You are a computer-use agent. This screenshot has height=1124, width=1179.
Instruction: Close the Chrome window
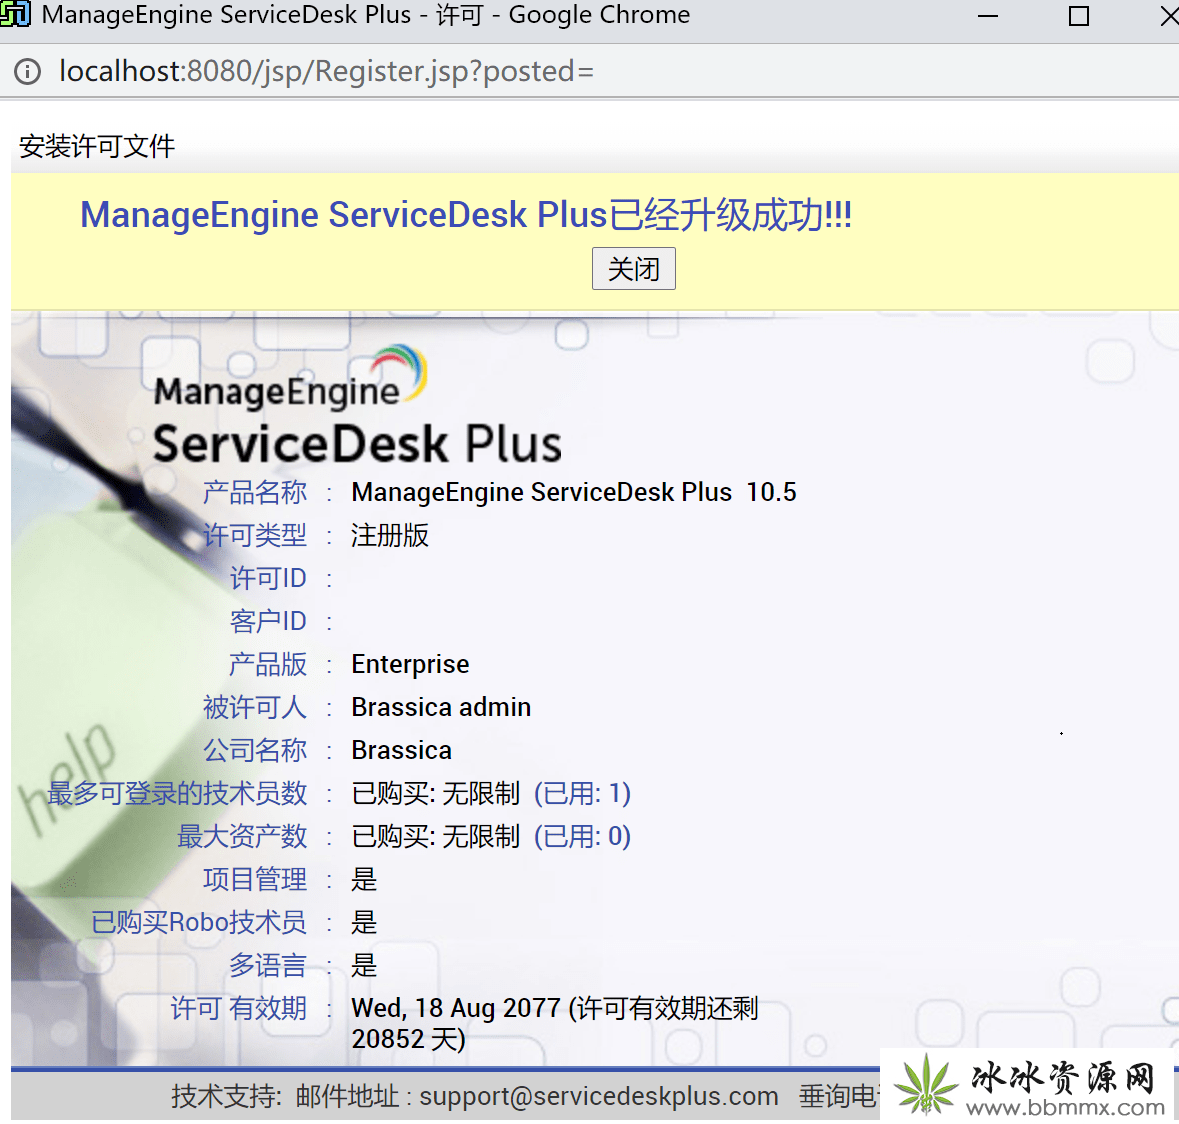coord(1169,15)
